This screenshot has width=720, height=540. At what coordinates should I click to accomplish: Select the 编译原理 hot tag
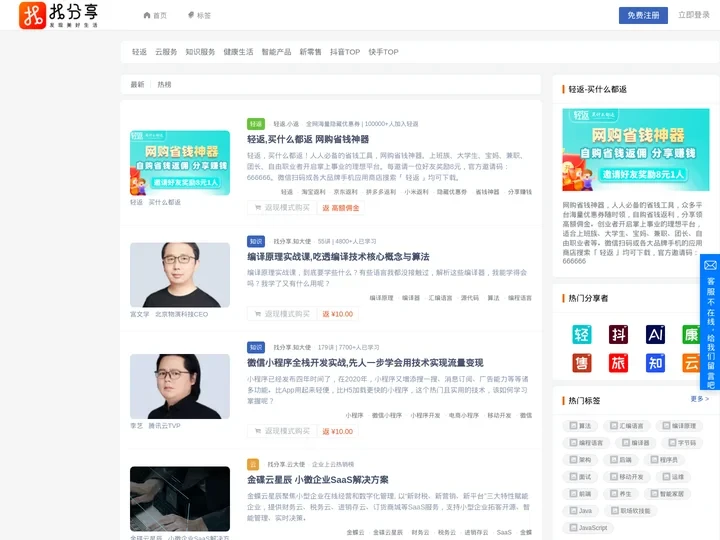(x=679, y=426)
